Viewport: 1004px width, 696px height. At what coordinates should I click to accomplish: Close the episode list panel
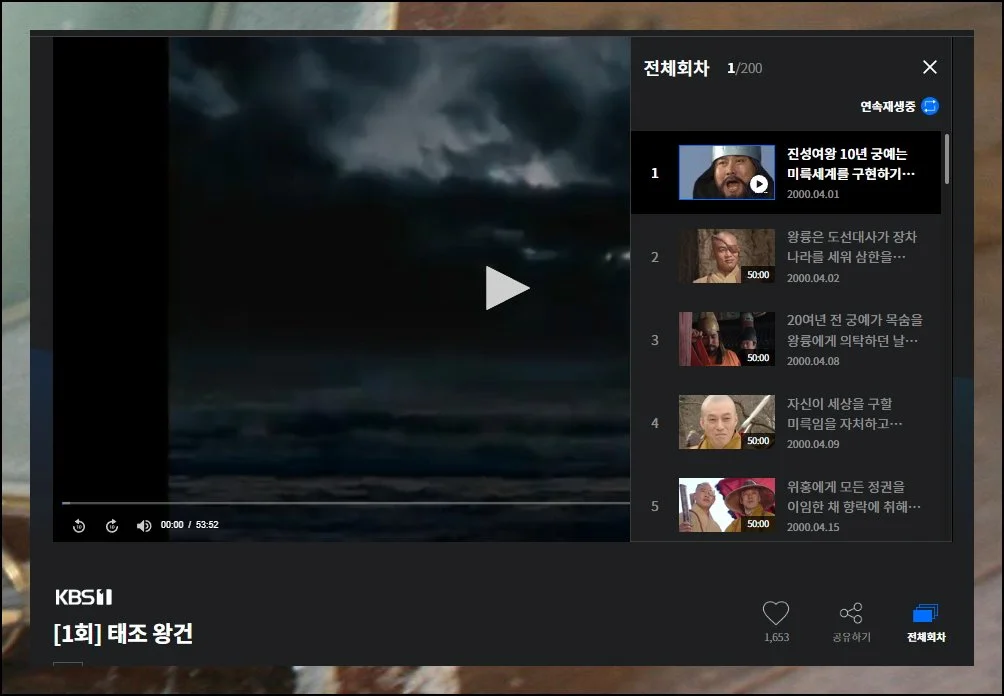[929, 67]
